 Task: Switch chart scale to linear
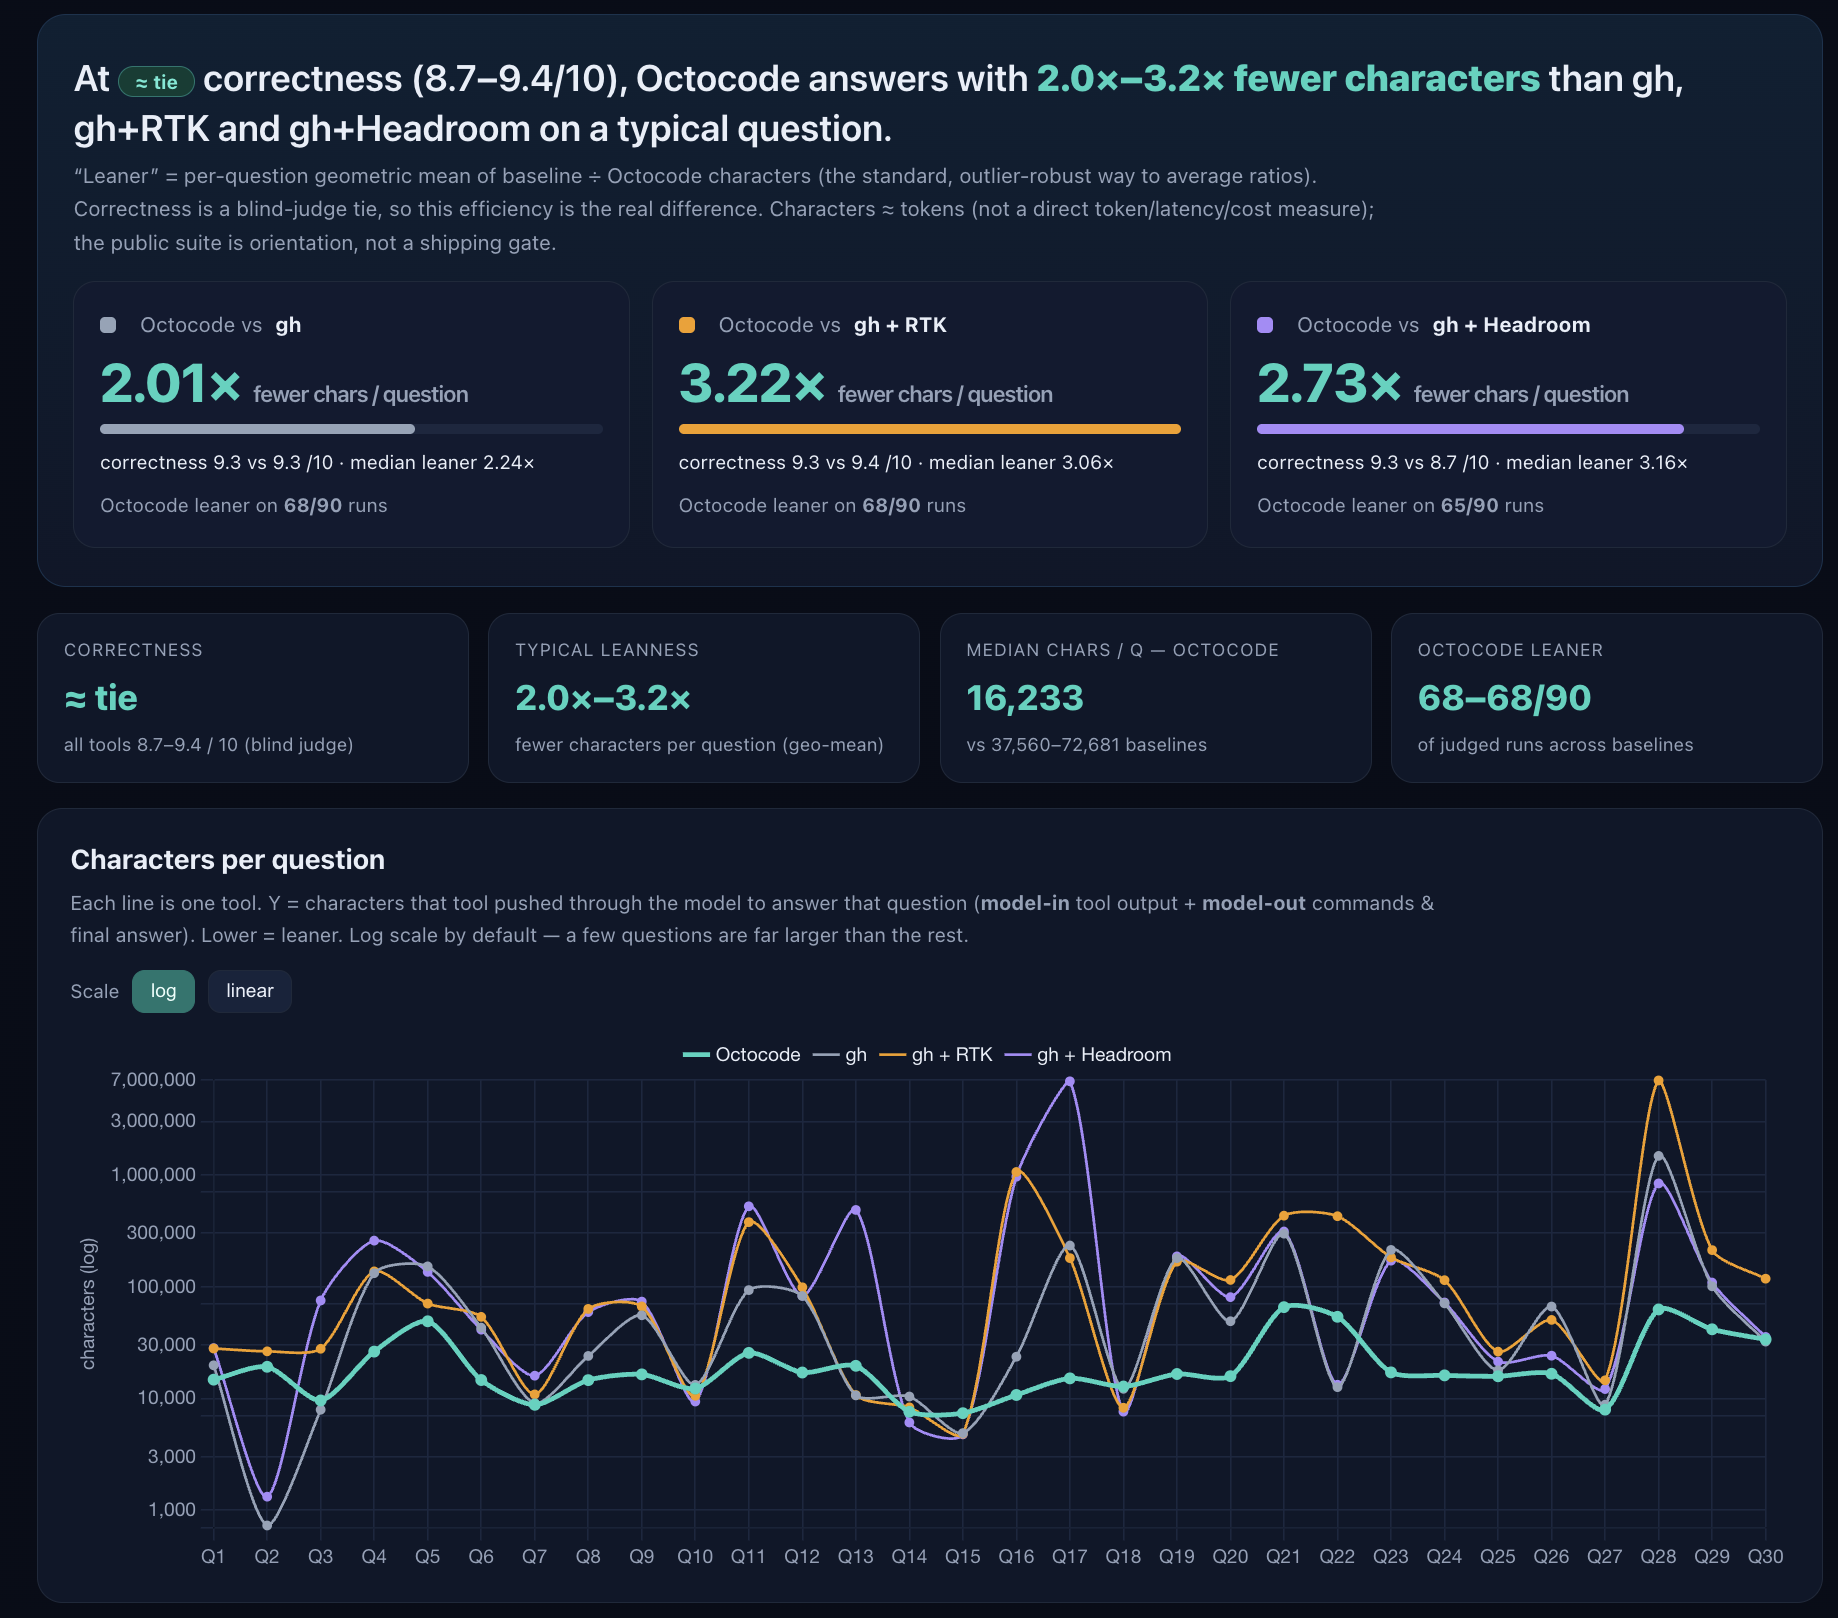point(249,991)
